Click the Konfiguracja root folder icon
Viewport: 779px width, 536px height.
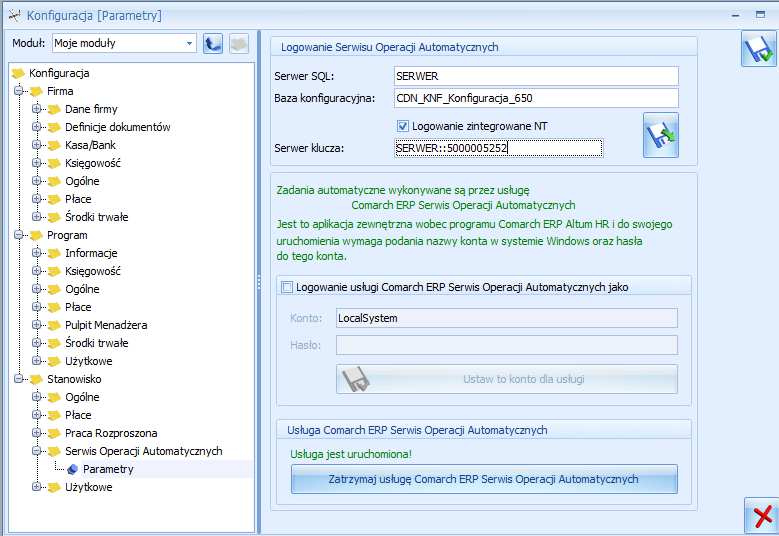pos(18,74)
